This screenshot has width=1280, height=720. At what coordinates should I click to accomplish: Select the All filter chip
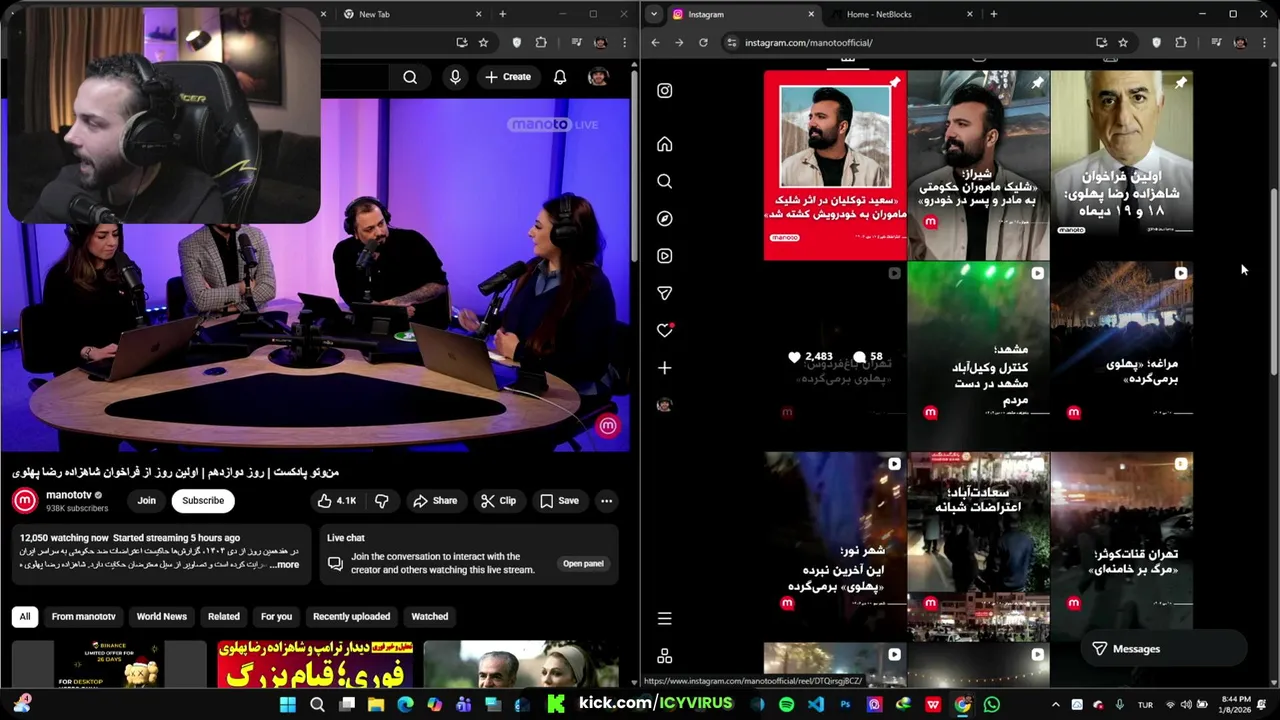pyautogui.click(x=25, y=617)
